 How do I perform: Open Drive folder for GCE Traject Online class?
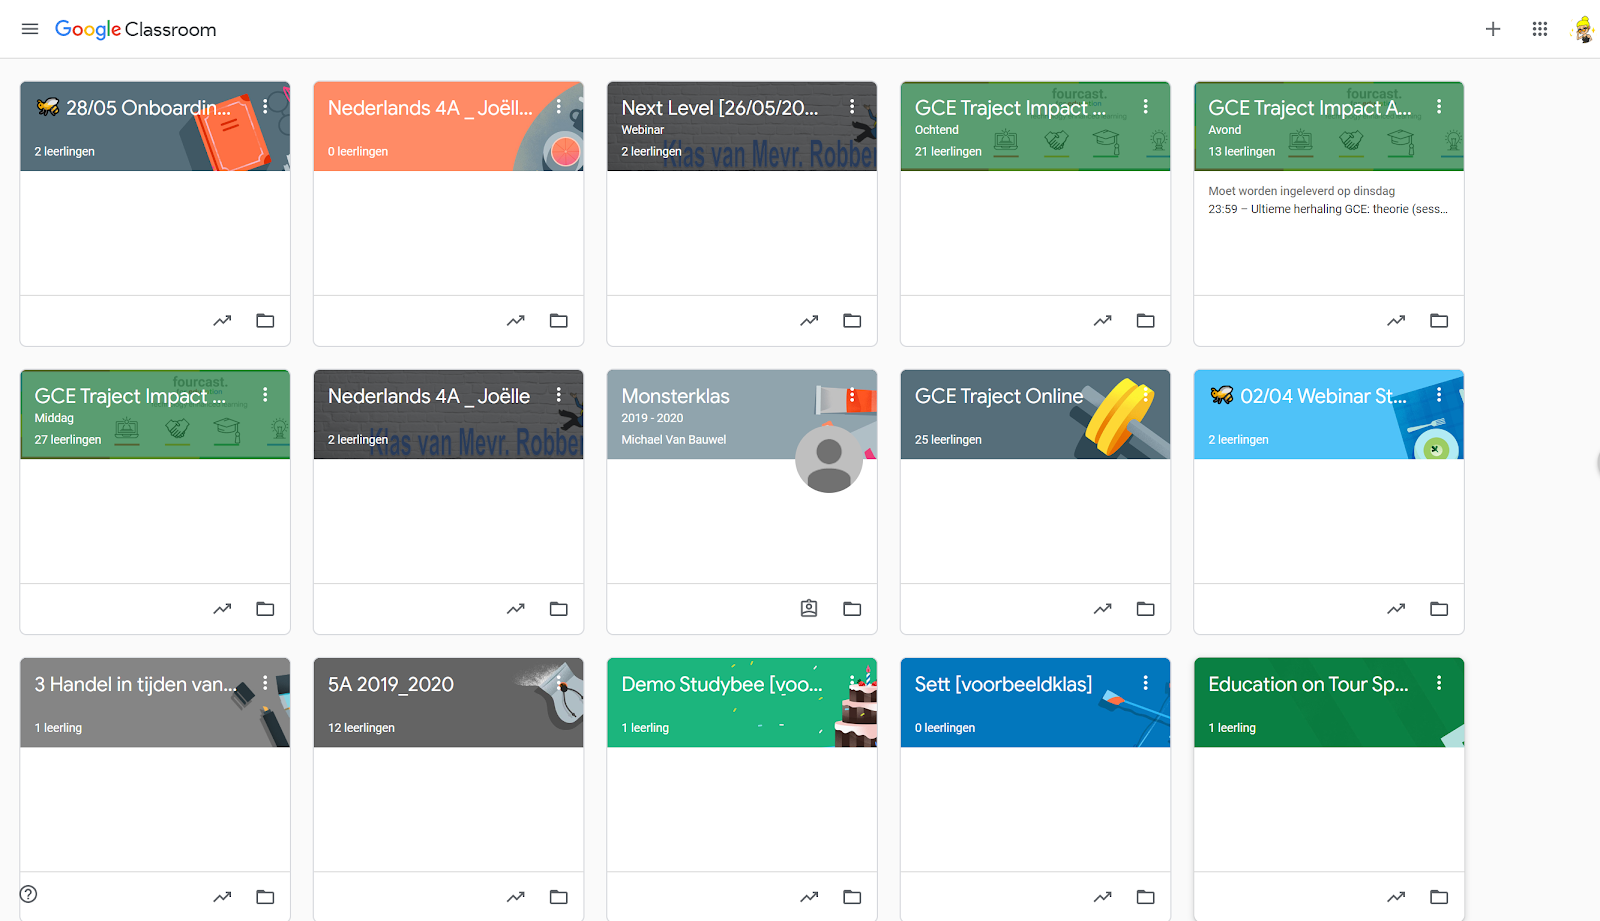click(1146, 609)
